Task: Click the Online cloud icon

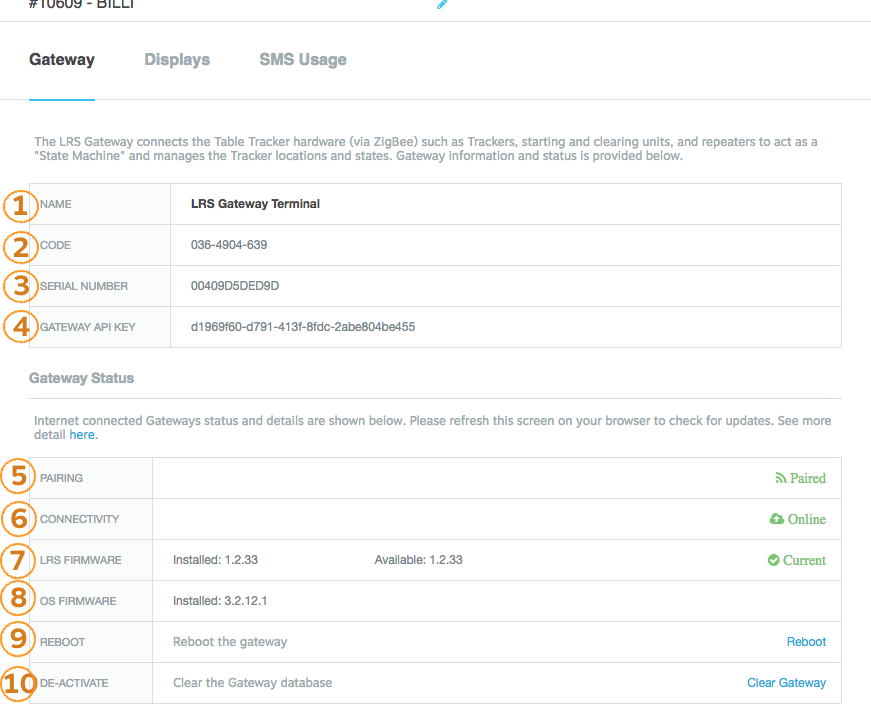Action: tap(776, 519)
